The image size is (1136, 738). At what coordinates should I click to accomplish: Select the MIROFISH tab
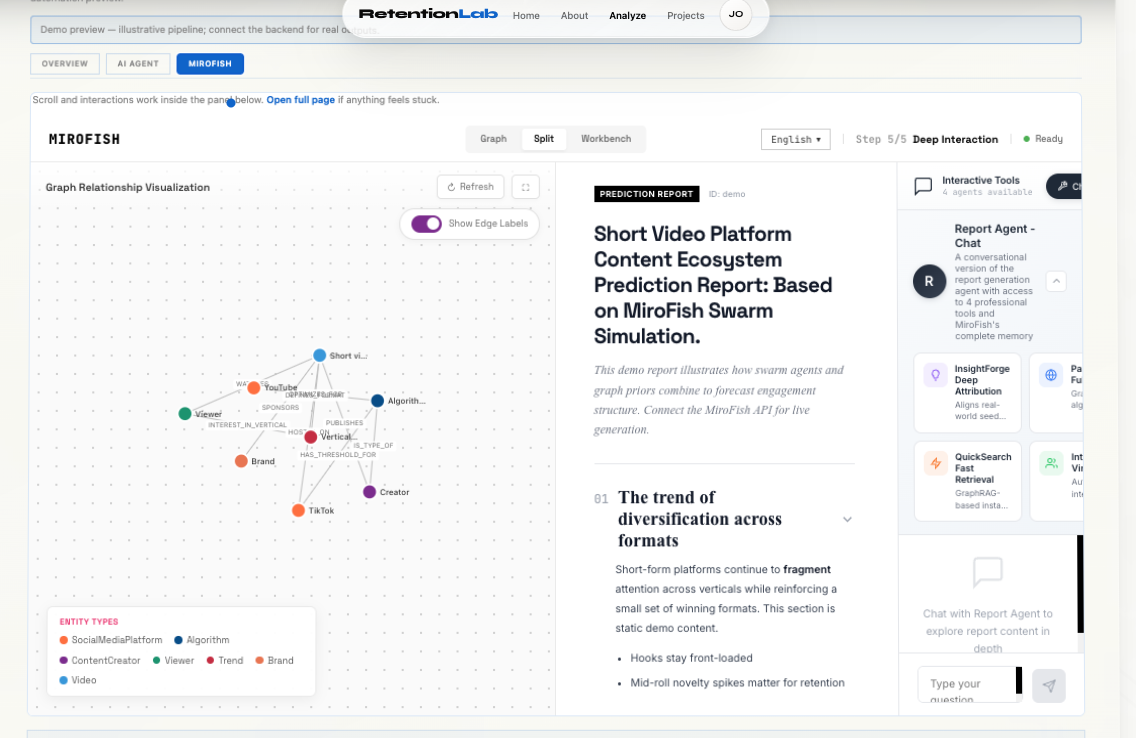[x=210, y=64]
